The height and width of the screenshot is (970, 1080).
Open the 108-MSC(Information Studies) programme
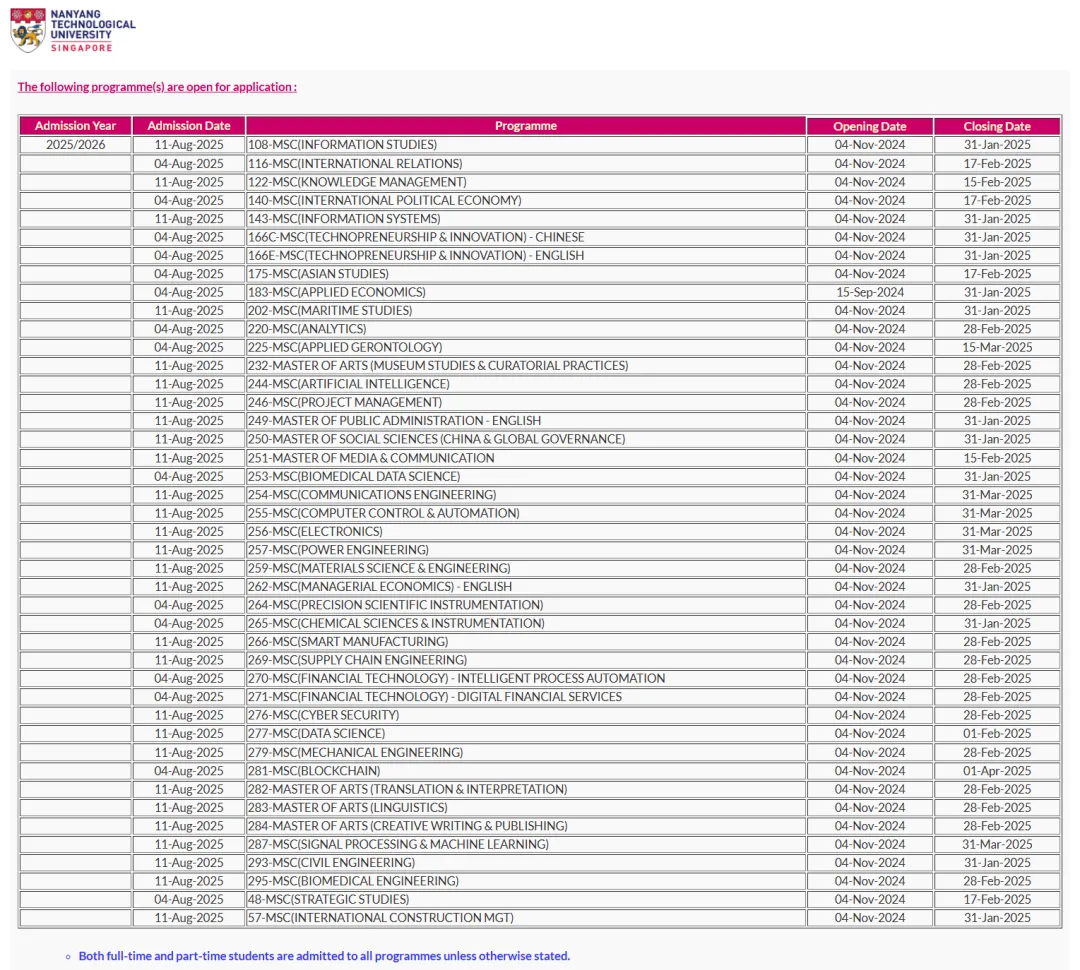342,145
